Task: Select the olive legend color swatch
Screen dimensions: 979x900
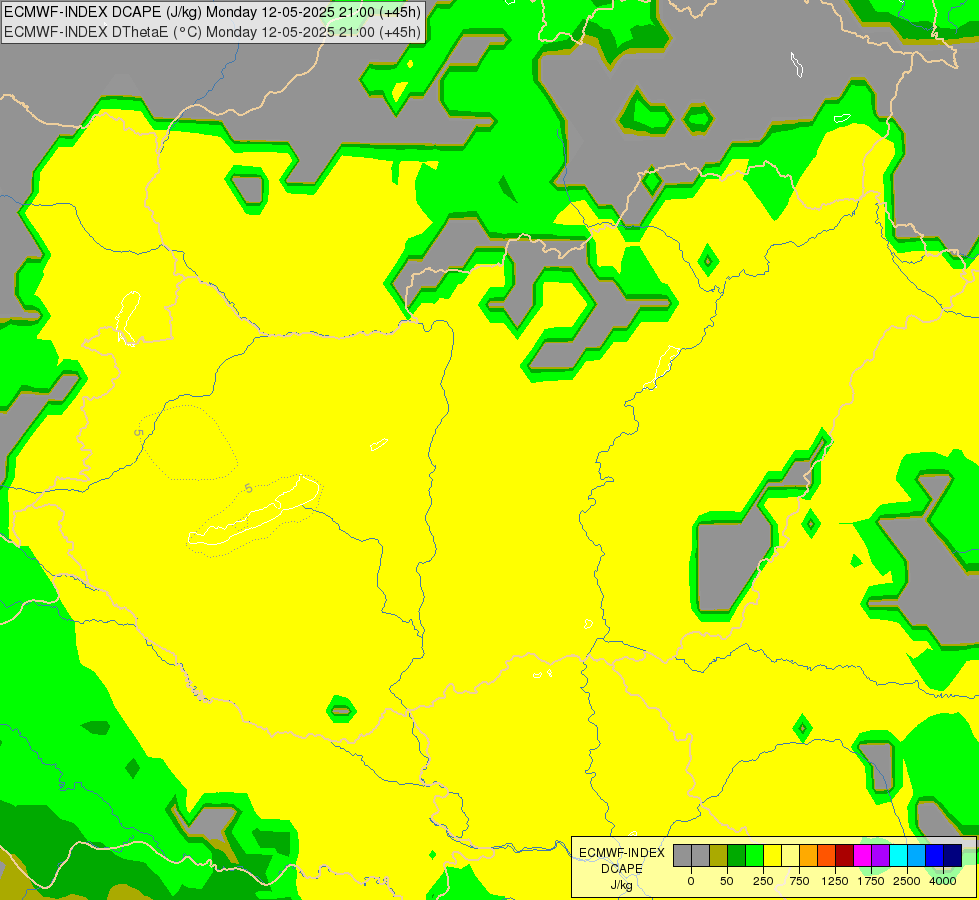Action: 718,856
